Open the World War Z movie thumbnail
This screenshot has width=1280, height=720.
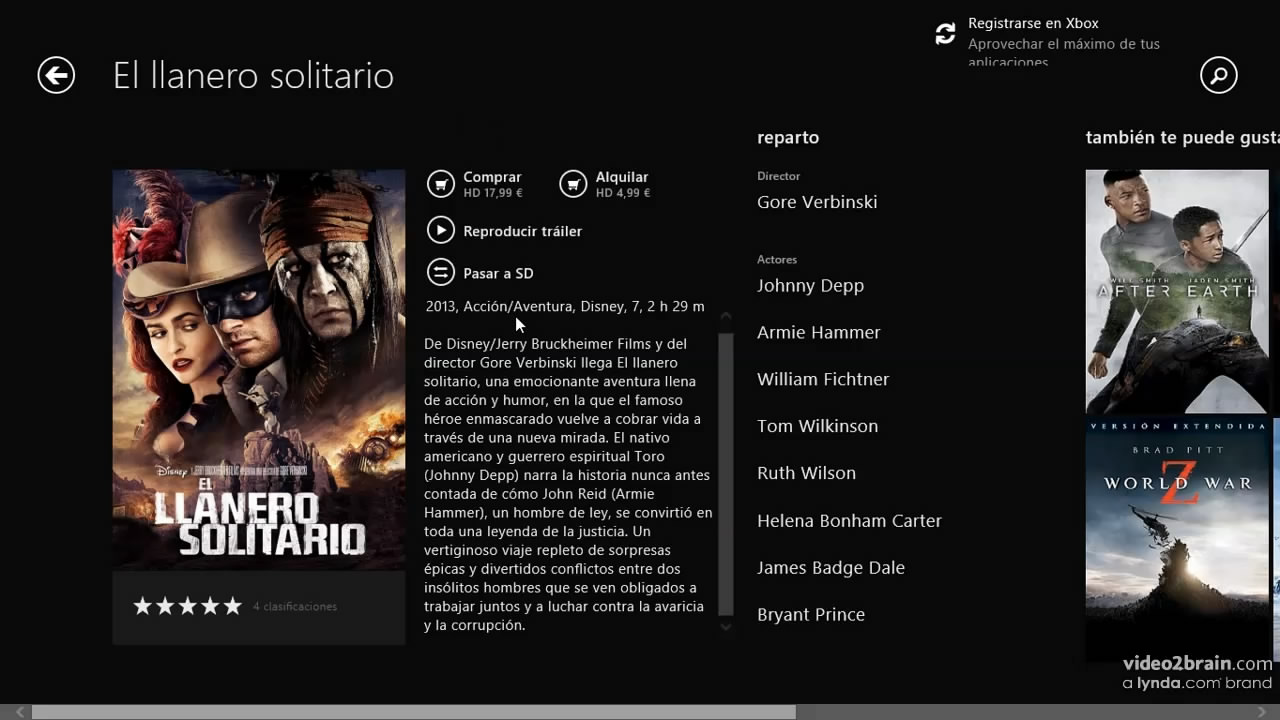coord(1177,539)
